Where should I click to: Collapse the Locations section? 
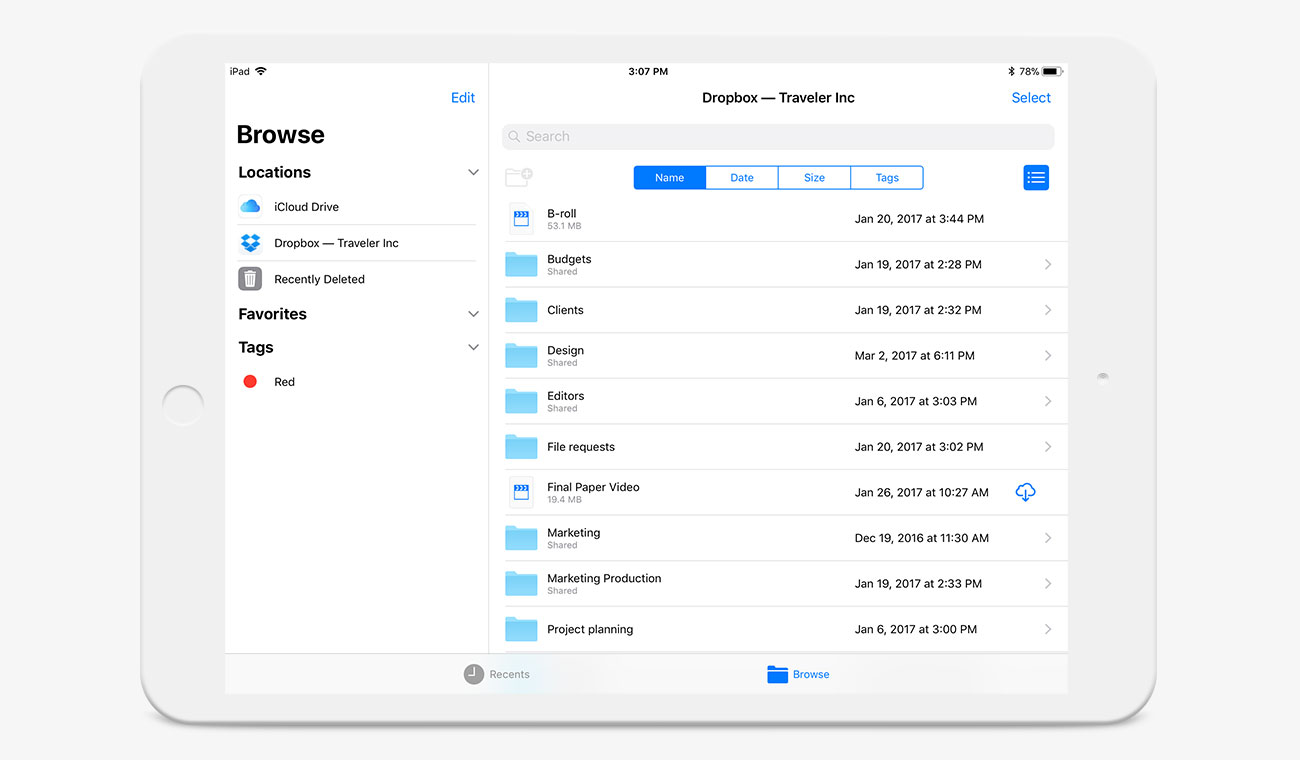(x=473, y=173)
